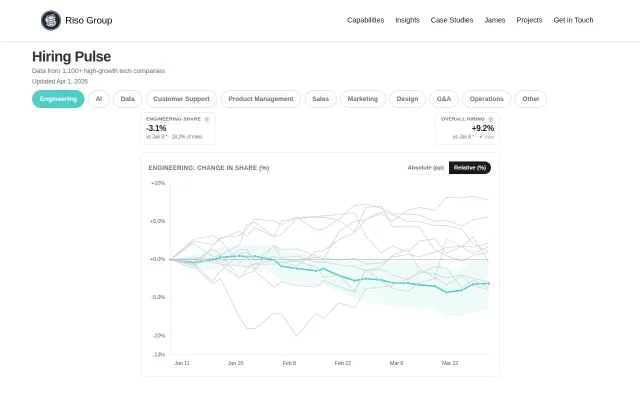This screenshot has width=640, height=400.
Task: Click the Engineering: Change in Share chart title
Action: pyautogui.click(x=209, y=168)
